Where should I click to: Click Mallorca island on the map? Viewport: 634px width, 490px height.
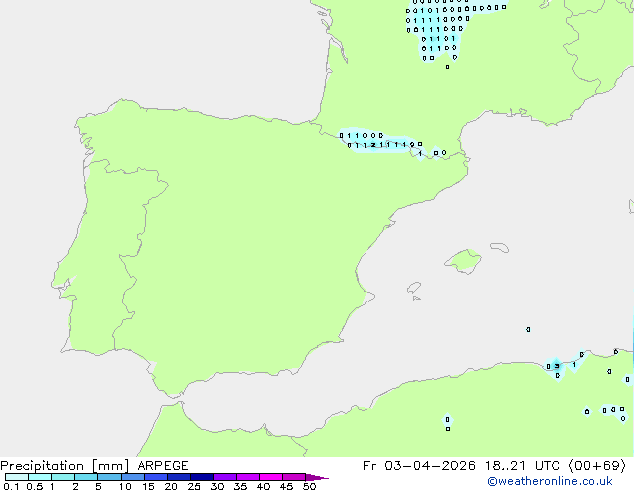[463, 261]
